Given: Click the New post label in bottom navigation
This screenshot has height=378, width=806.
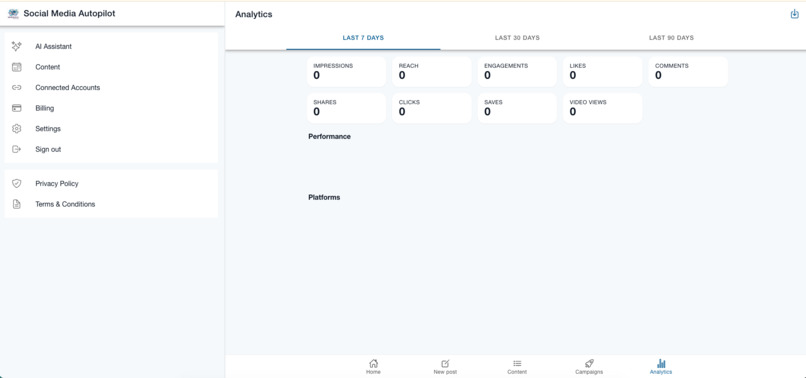Looking at the screenshot, I should pyautogui.click(x=445, y=372).
